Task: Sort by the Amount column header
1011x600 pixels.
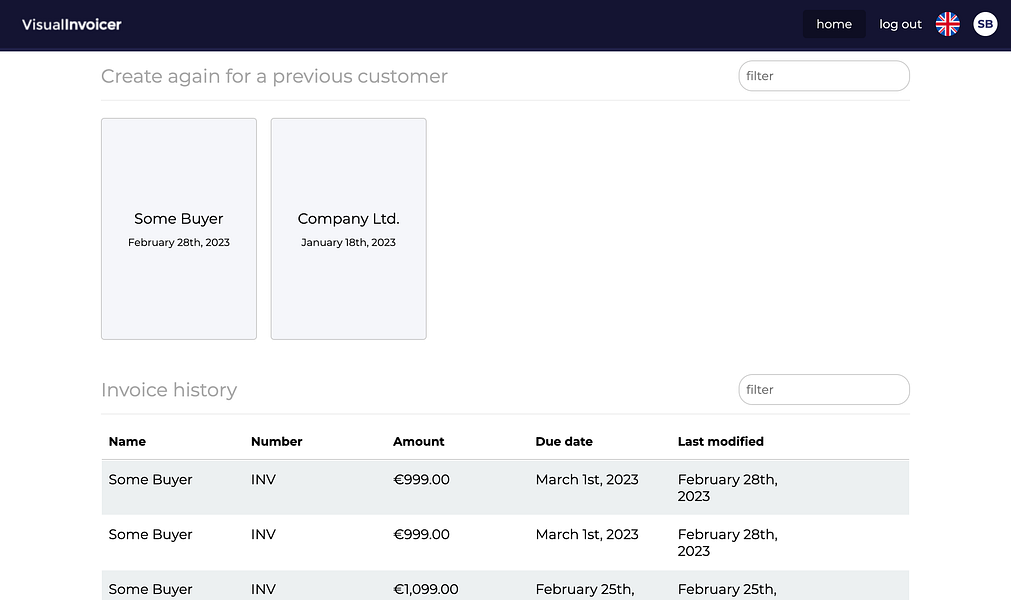Action: pos(418,441)
